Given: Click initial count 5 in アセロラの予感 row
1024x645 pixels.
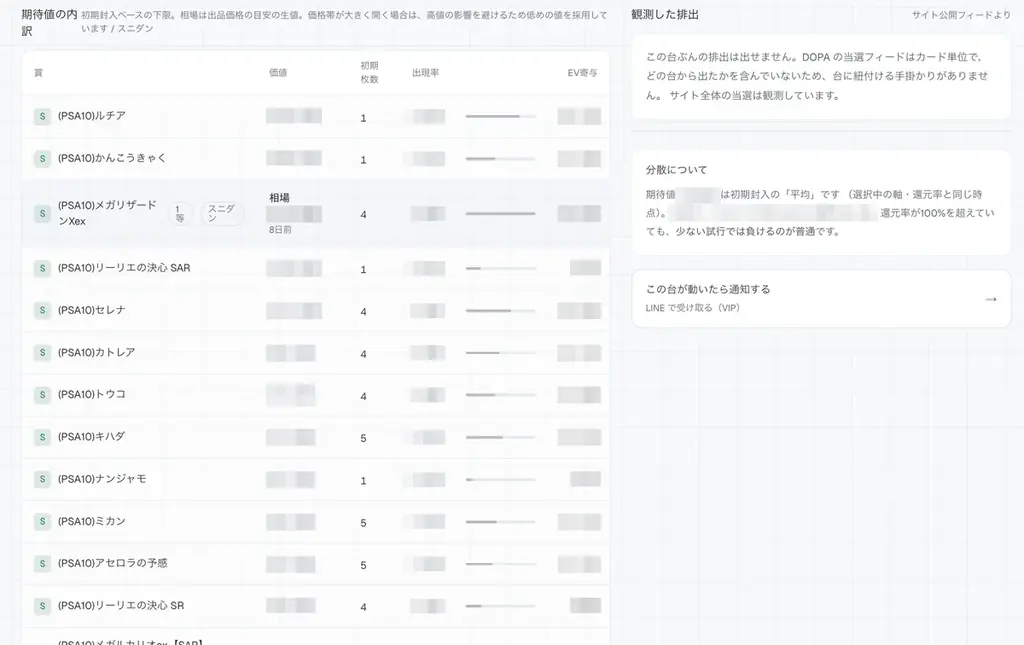Looking at the screenshot, I should [363, 565].
